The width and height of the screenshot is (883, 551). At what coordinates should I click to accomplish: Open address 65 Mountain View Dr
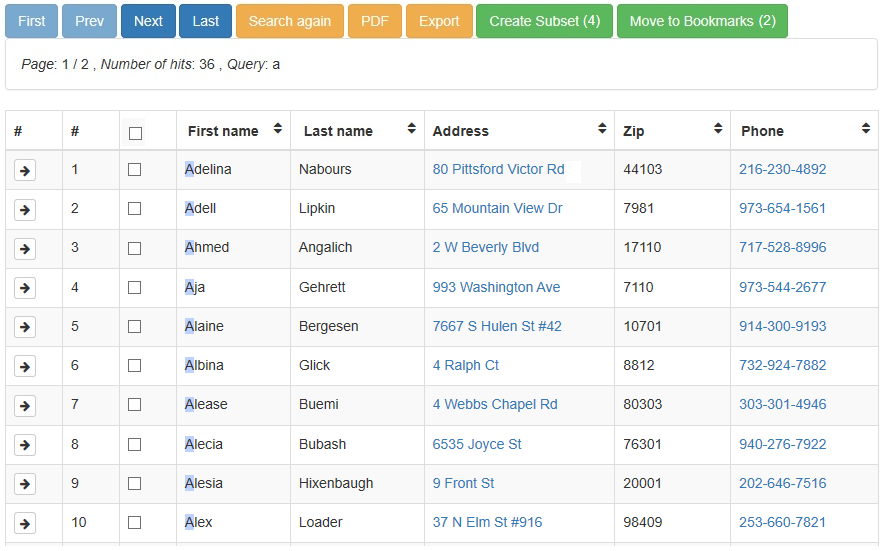(497, 208)
